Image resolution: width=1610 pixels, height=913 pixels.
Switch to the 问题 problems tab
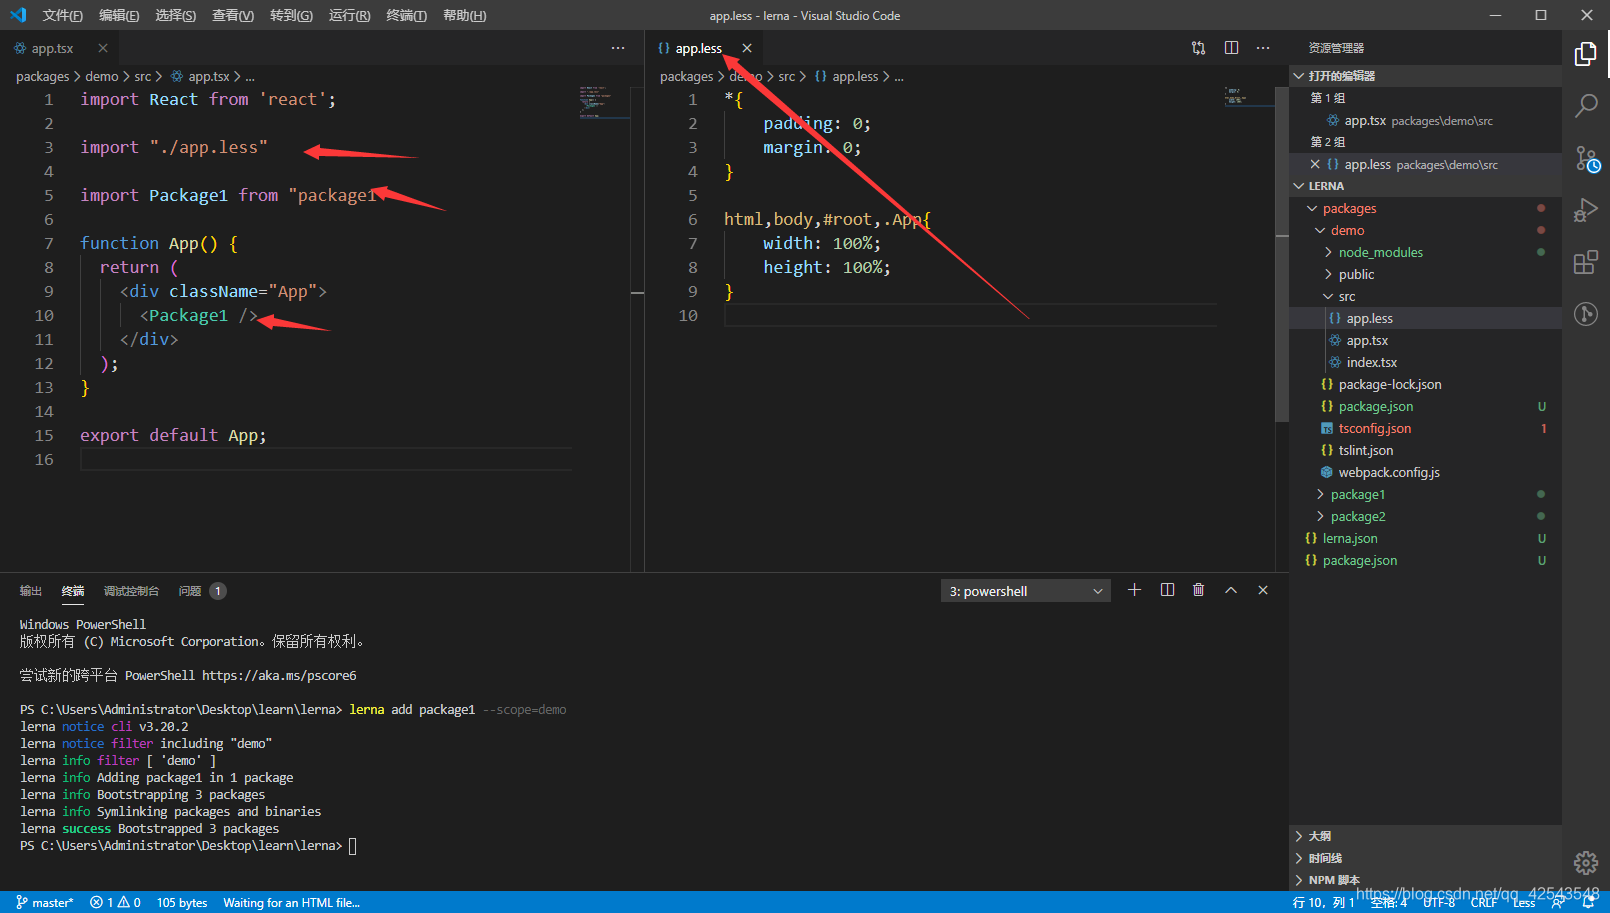pos(201,591)
